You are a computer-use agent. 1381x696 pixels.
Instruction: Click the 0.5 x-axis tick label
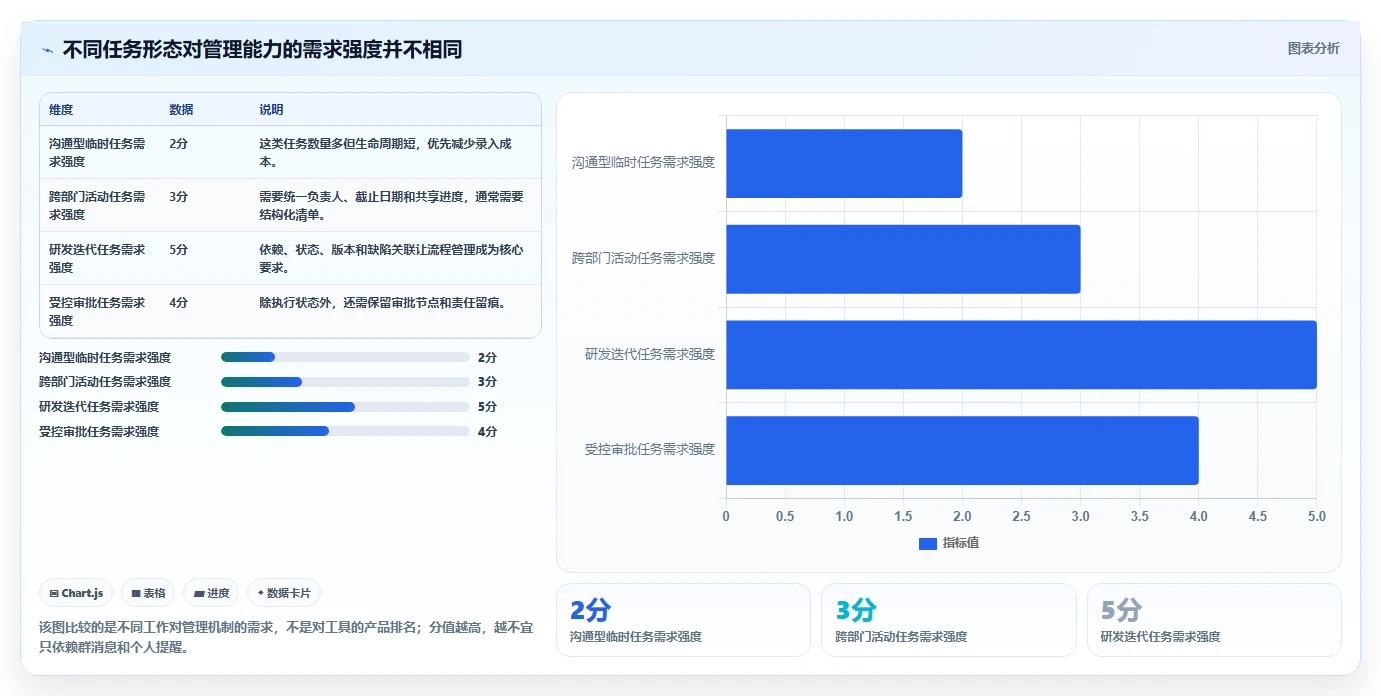coord(785,517)
